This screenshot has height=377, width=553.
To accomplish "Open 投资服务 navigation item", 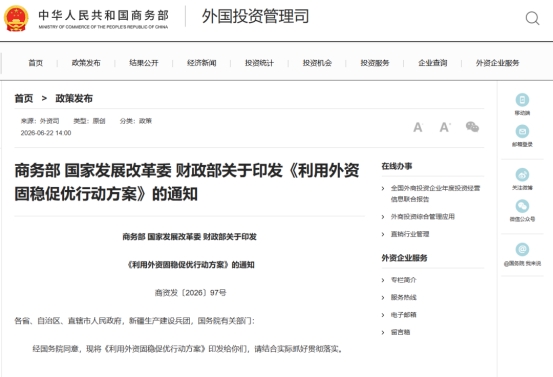I will click(375, 63).
